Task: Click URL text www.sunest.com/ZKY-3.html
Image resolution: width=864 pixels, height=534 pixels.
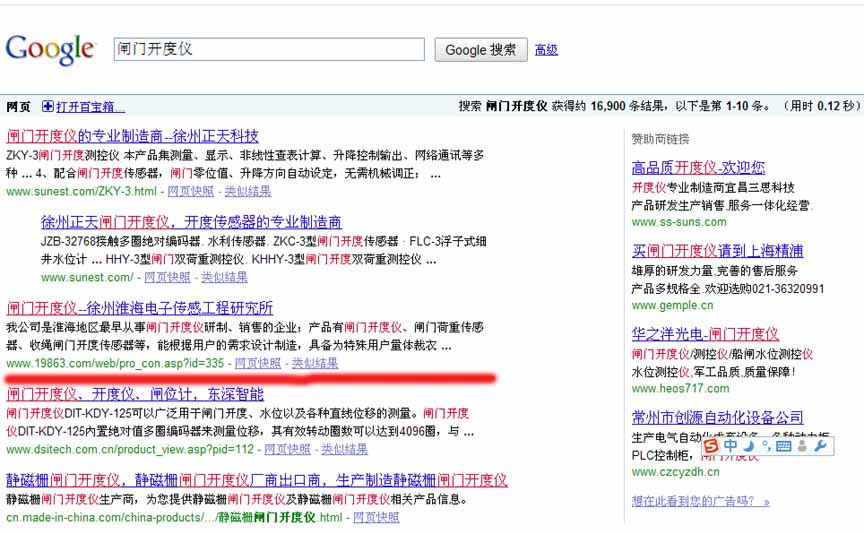Action: tap(82, 191)
